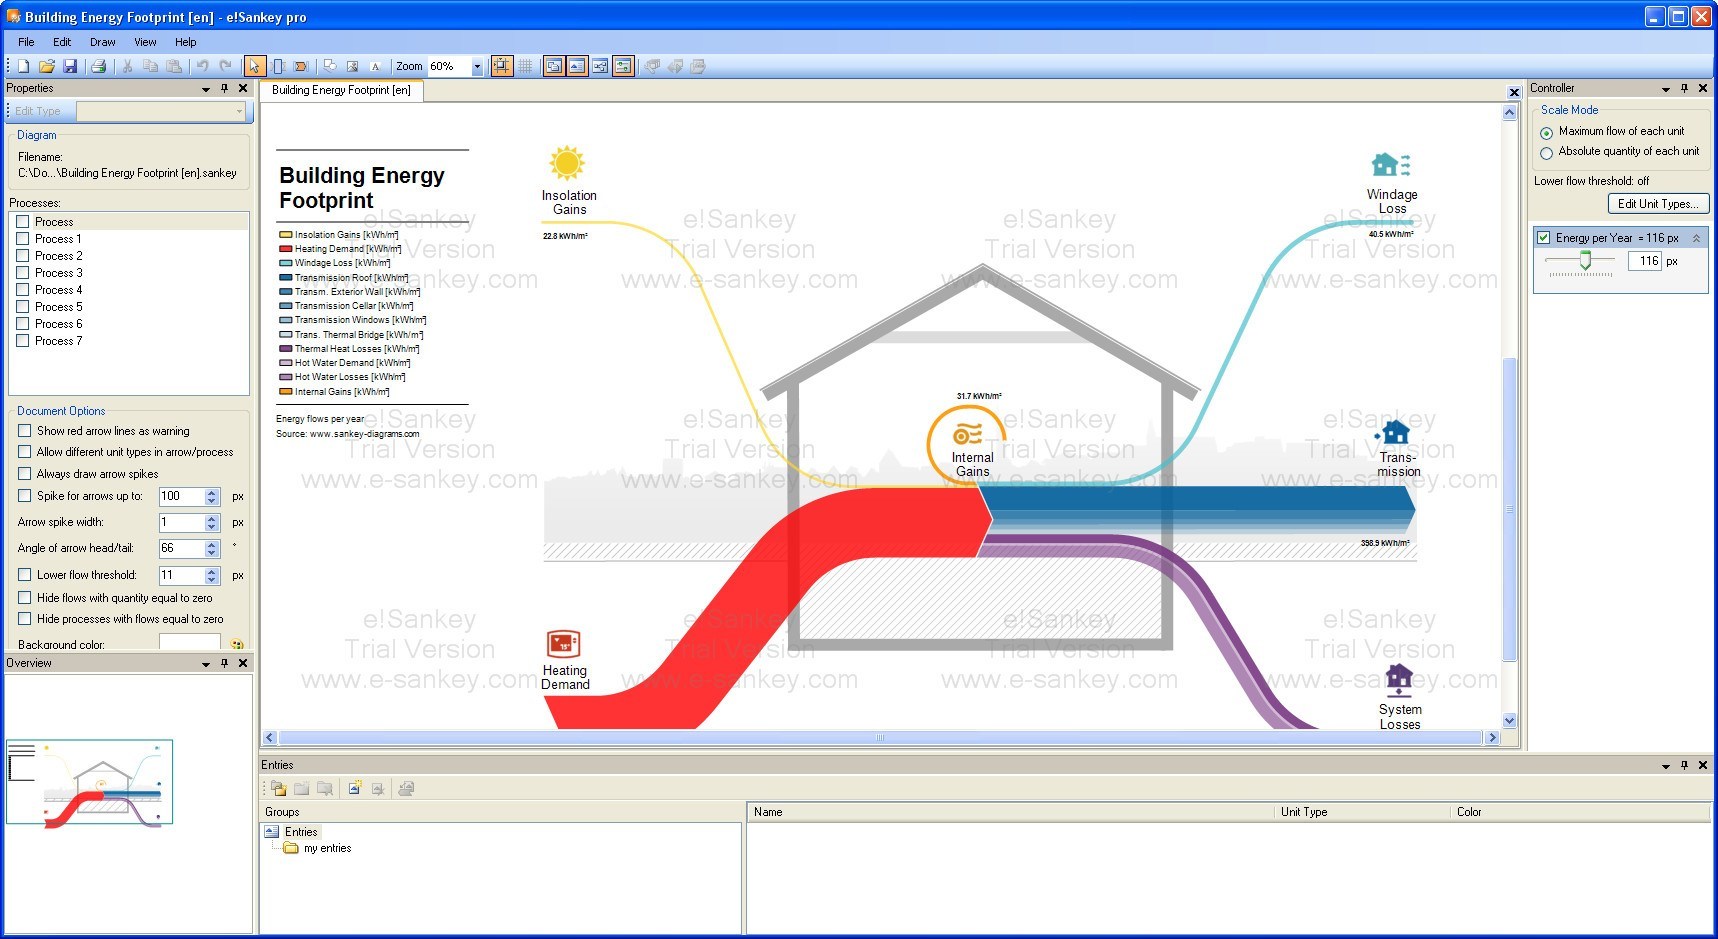This screenshot has height=939, width=1718.
Task: Click the Energy per Year pixel input
Action: (x=1645, y=261)
